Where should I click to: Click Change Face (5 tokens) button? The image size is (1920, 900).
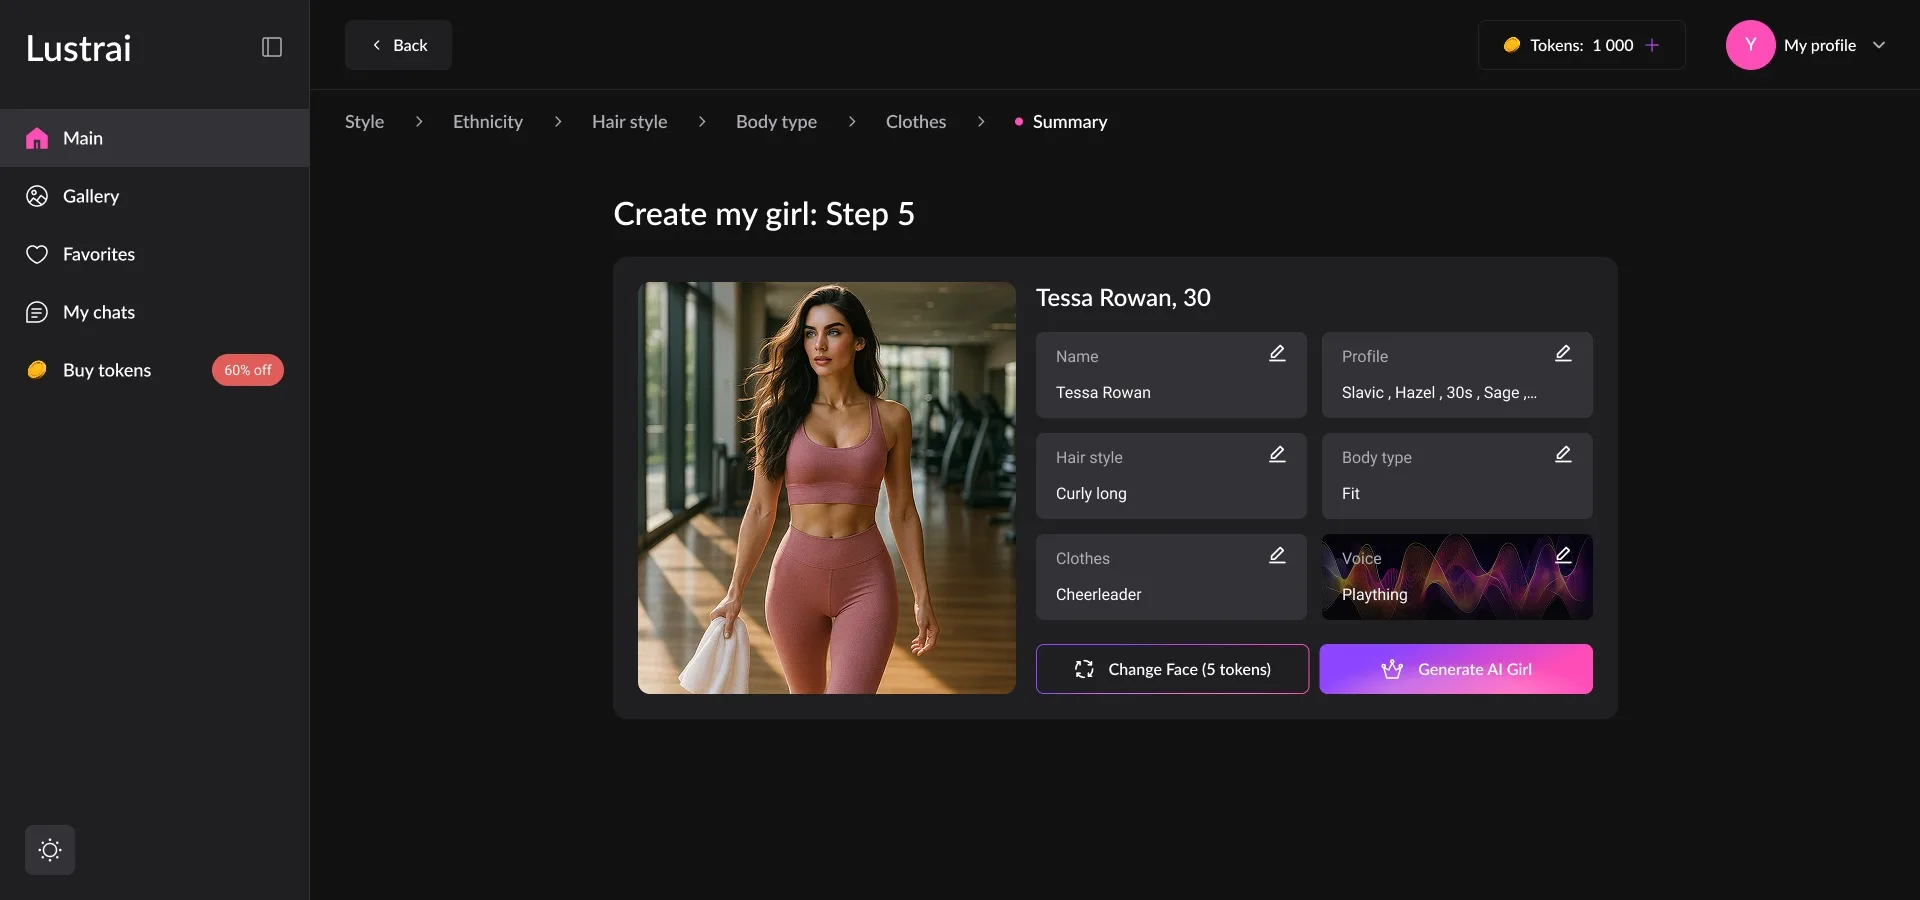(1172, 669)
